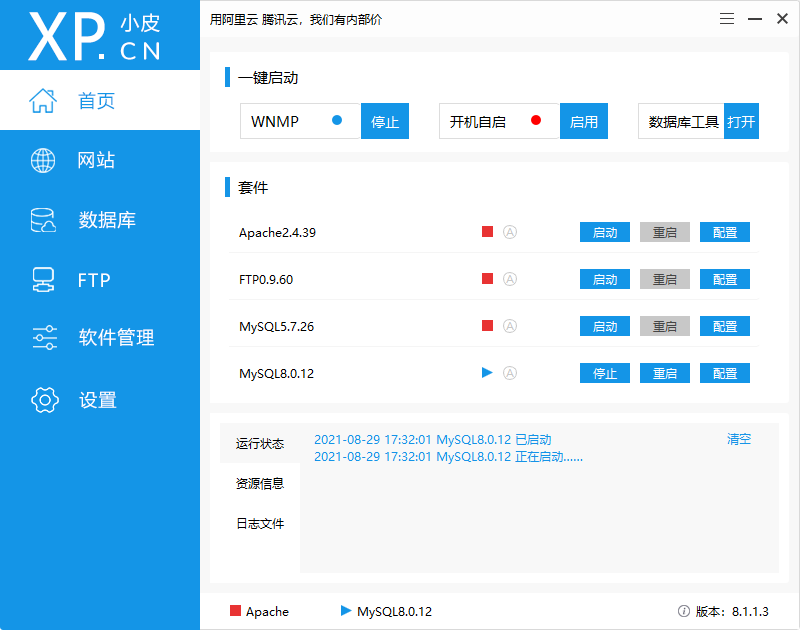Viewport: 800px width, 630px height.
Task: Click the WNMP blue status dot
Action: click(337, 120)
